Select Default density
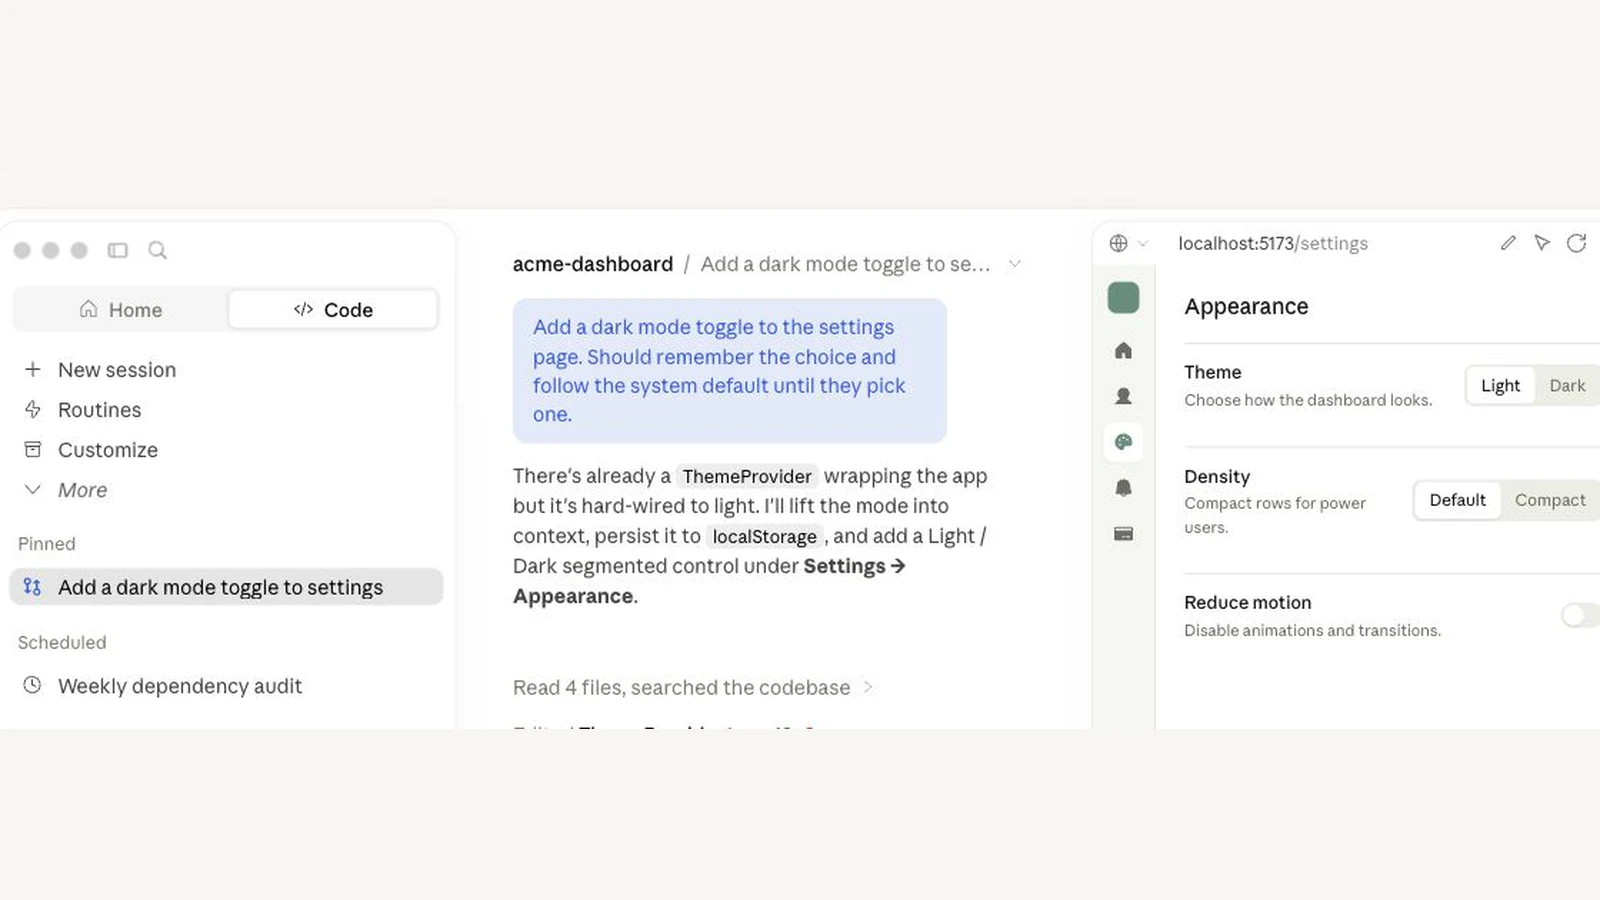This screenshot has height=900, width=1600. click(x=1457, y=500)
